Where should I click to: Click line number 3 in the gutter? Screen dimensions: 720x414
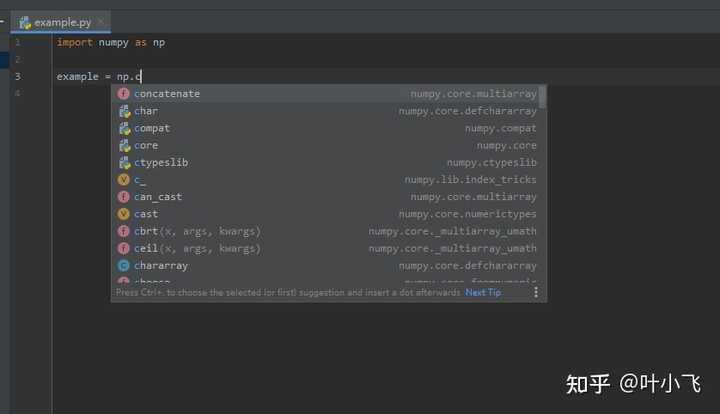coord(17,76)
